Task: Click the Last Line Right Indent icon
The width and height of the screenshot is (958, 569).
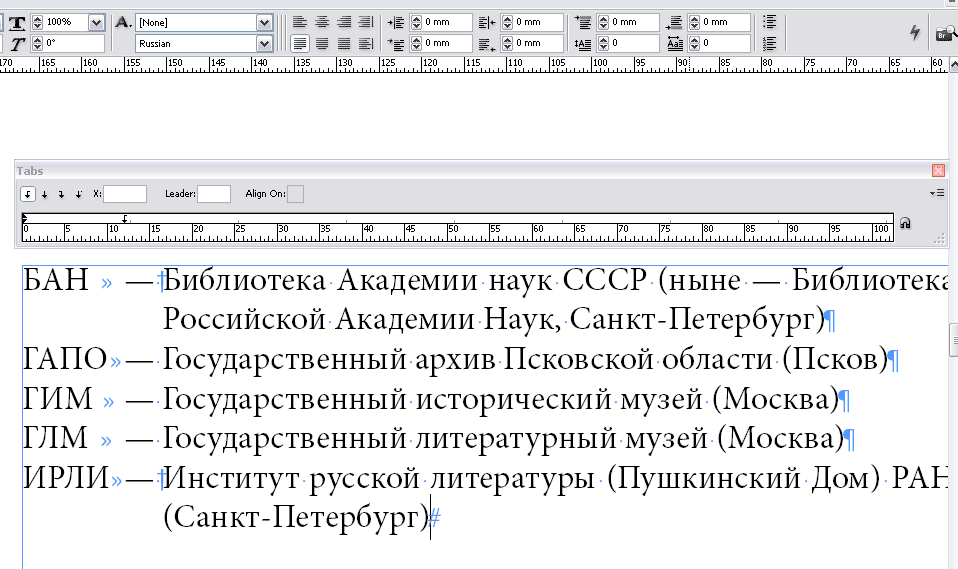Action: (x=487, y=43)
